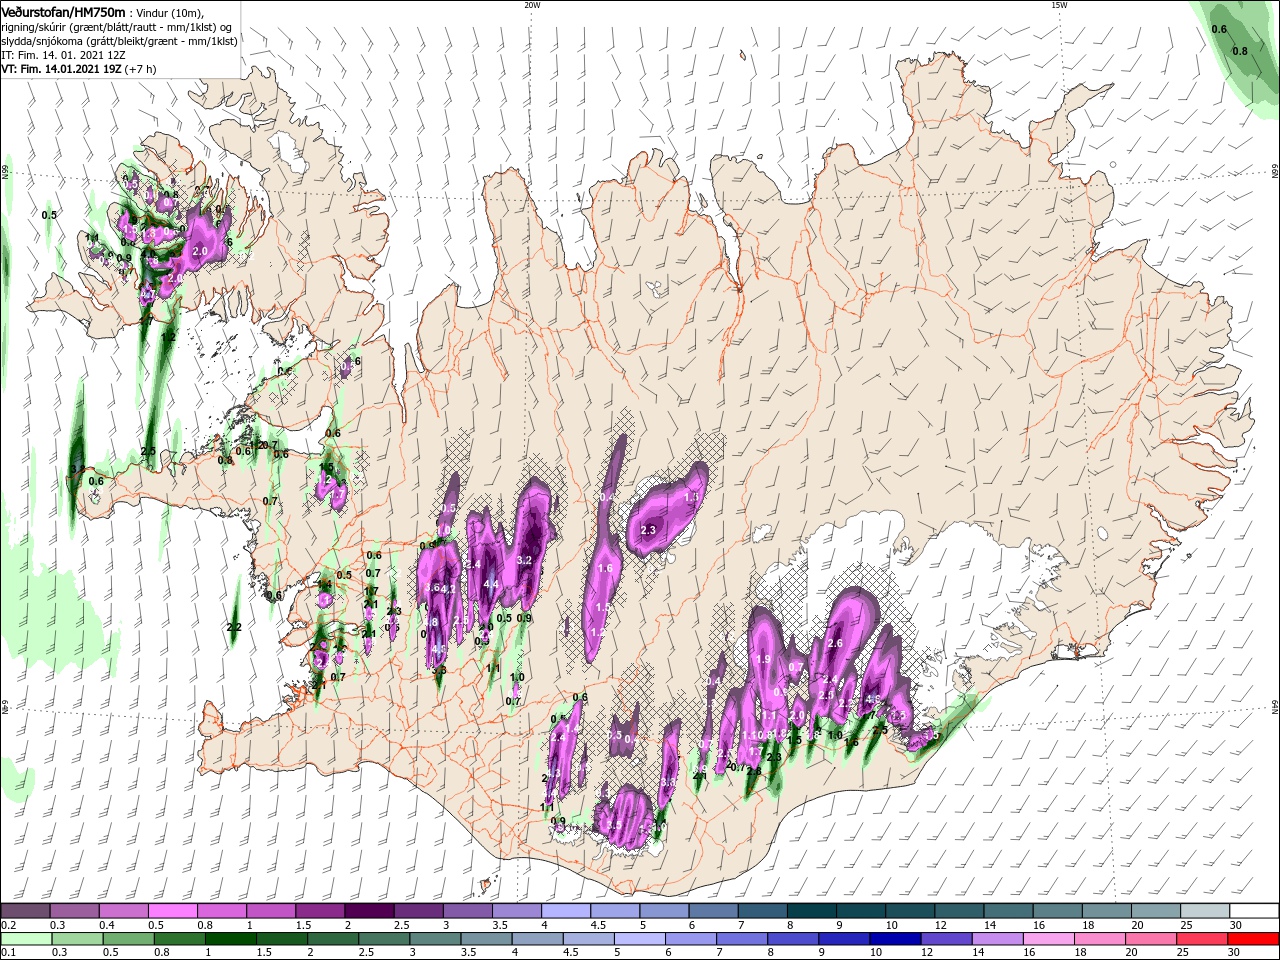
Task: Pick the navy blue swatch between 10 and 12
Action: point(894,939)
